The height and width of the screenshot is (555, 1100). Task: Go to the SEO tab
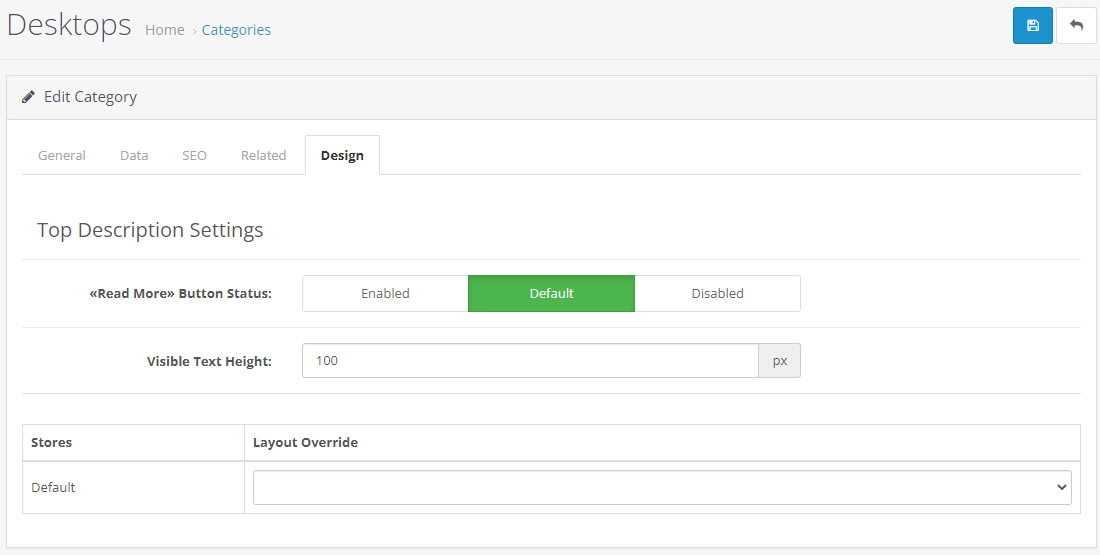click(x=194, y=155)
